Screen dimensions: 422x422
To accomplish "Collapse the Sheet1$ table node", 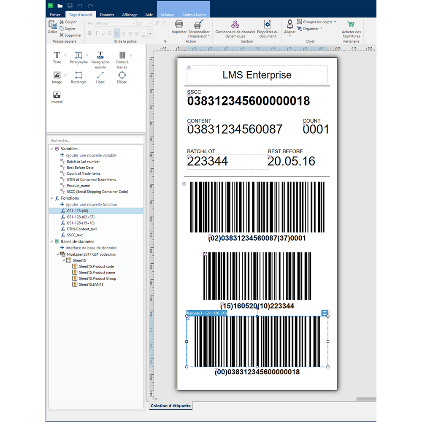I will point(65,260).
